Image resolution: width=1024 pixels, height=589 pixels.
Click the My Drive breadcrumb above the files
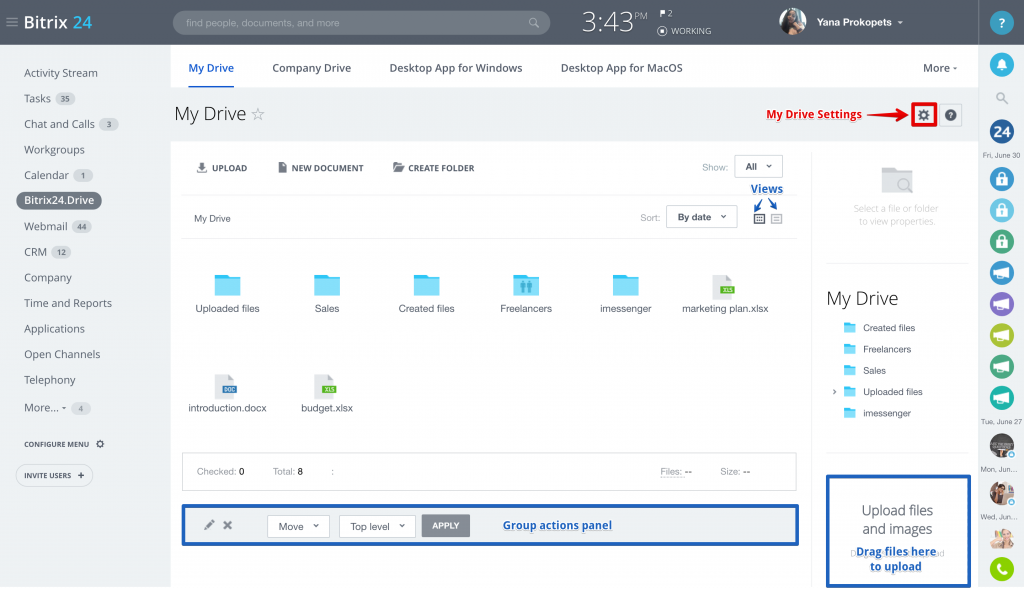click(212, 219)
